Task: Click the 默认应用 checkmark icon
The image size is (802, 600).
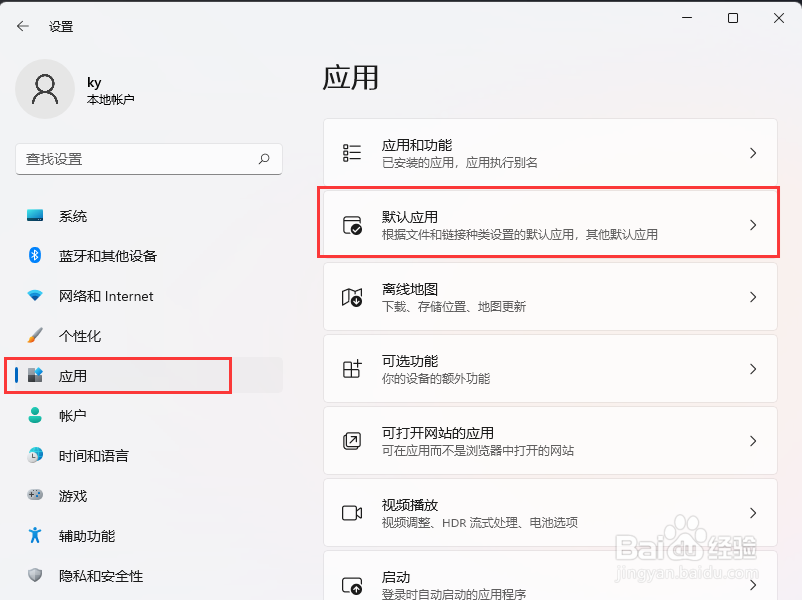Action: (352, 225)
